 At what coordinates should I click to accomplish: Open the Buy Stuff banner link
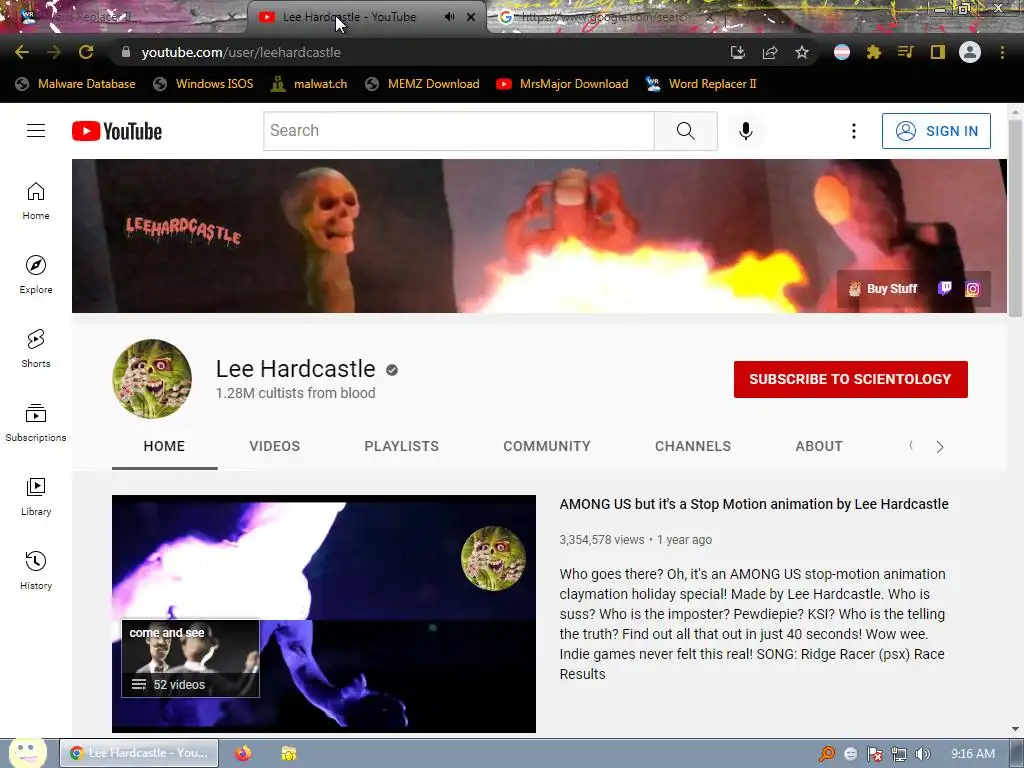pyautogui.click(x=882, y=289)
